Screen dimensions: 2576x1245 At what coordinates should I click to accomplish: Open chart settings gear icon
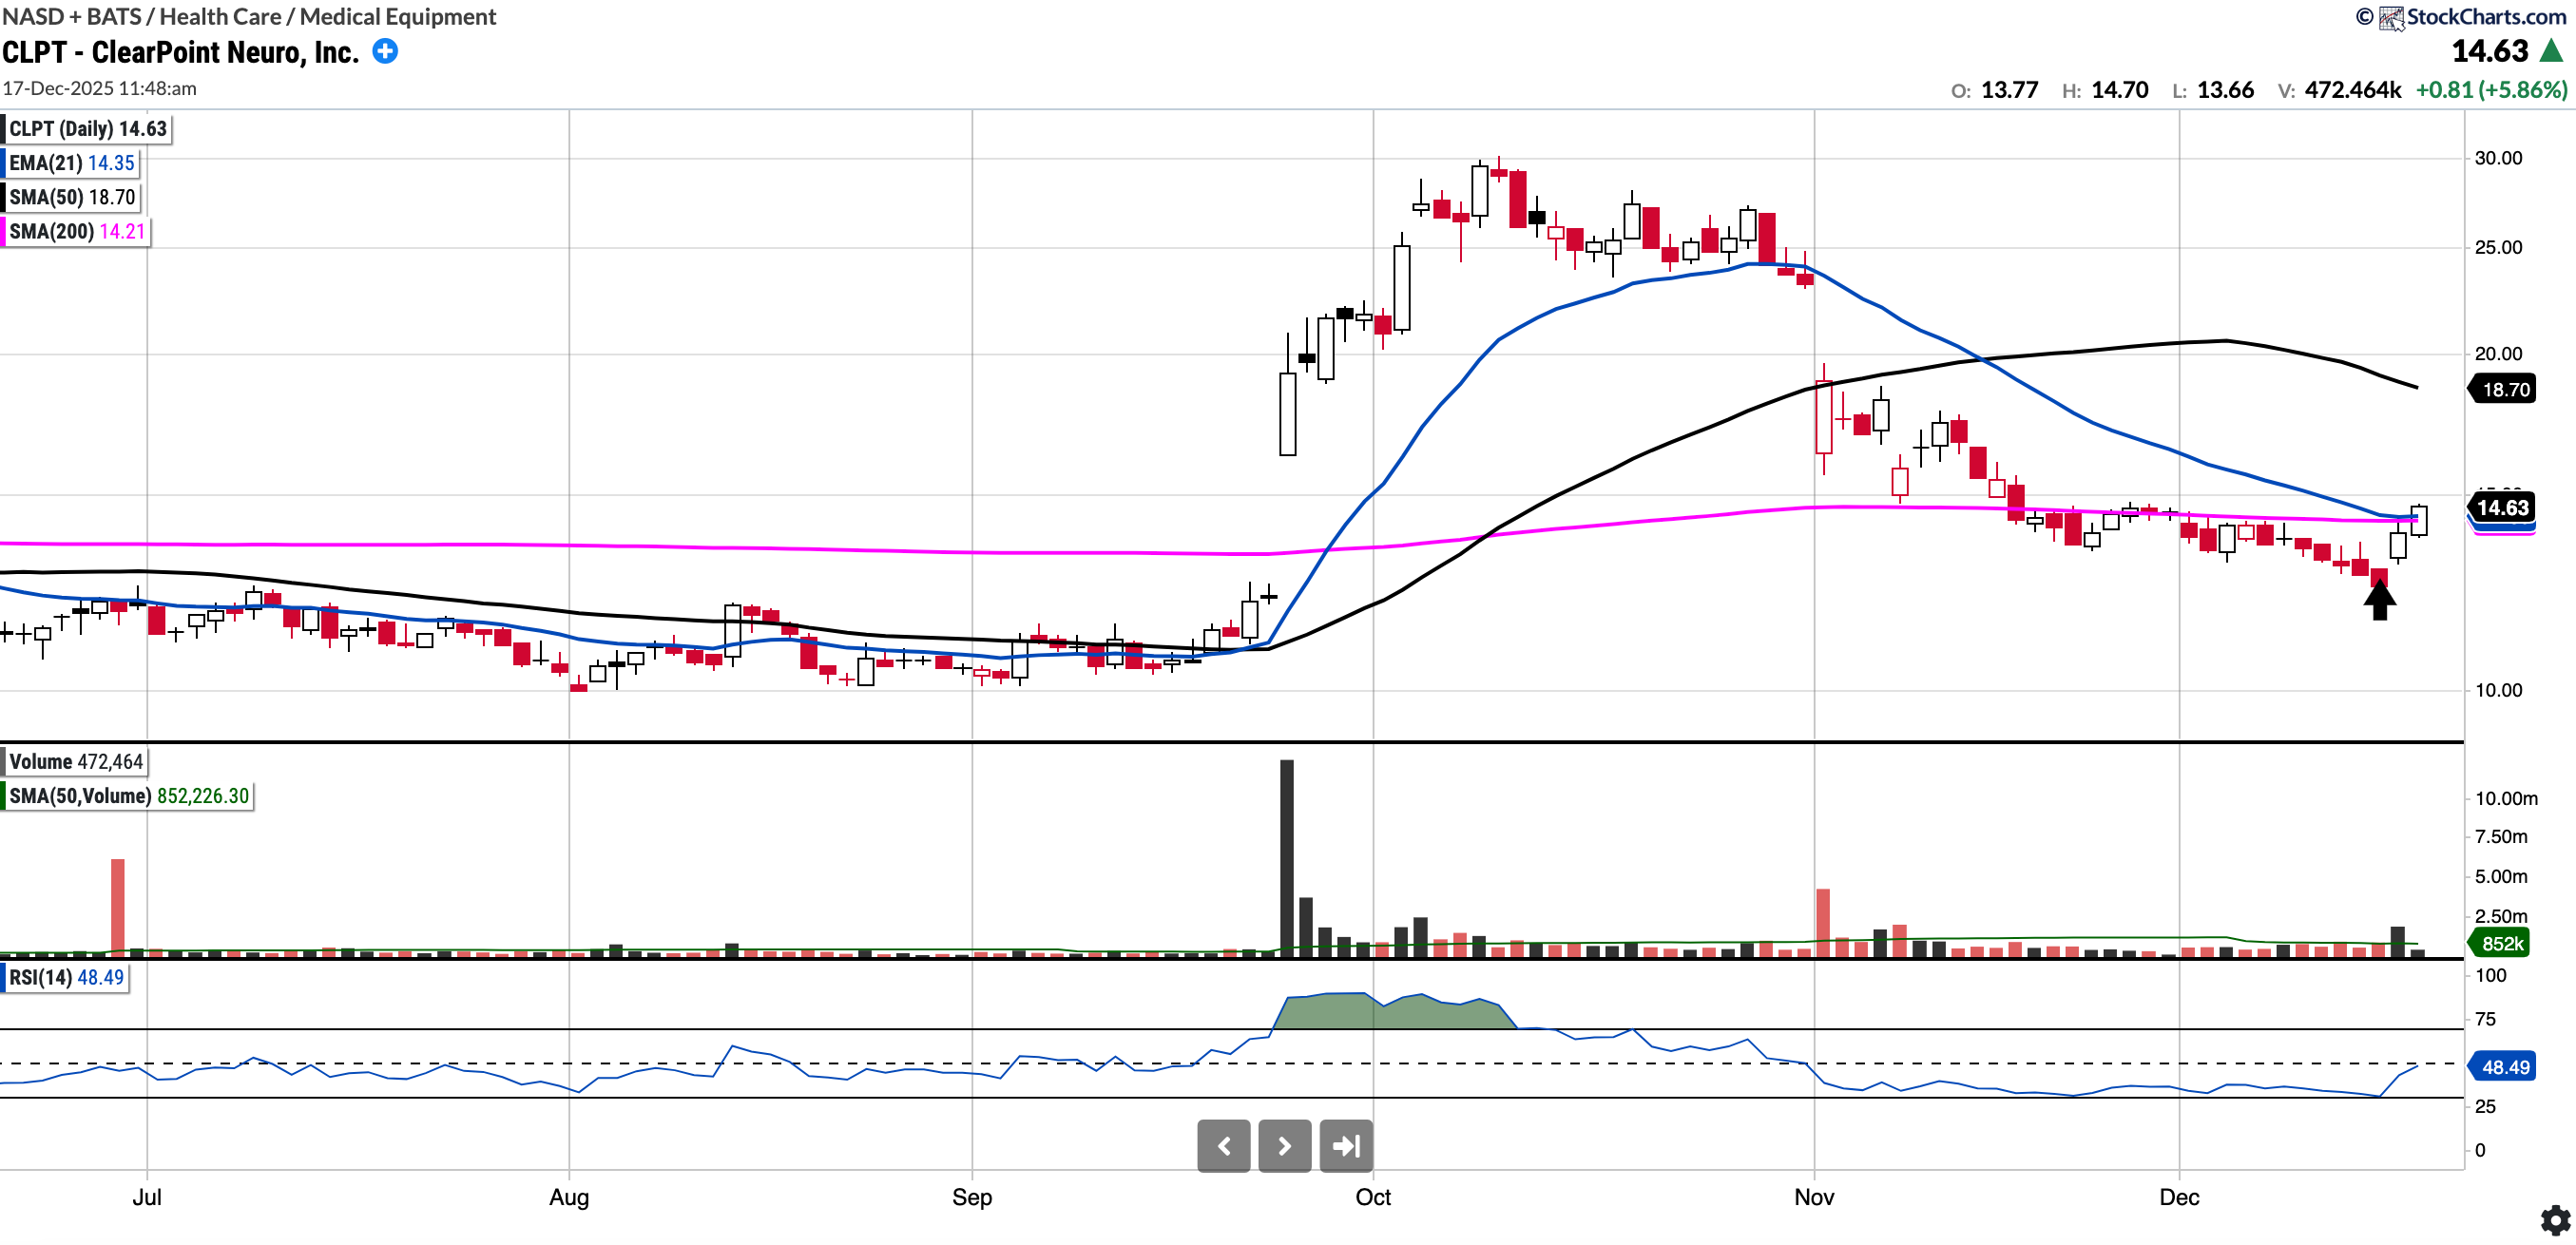pyautogui.click(x=2555, y=1220)
